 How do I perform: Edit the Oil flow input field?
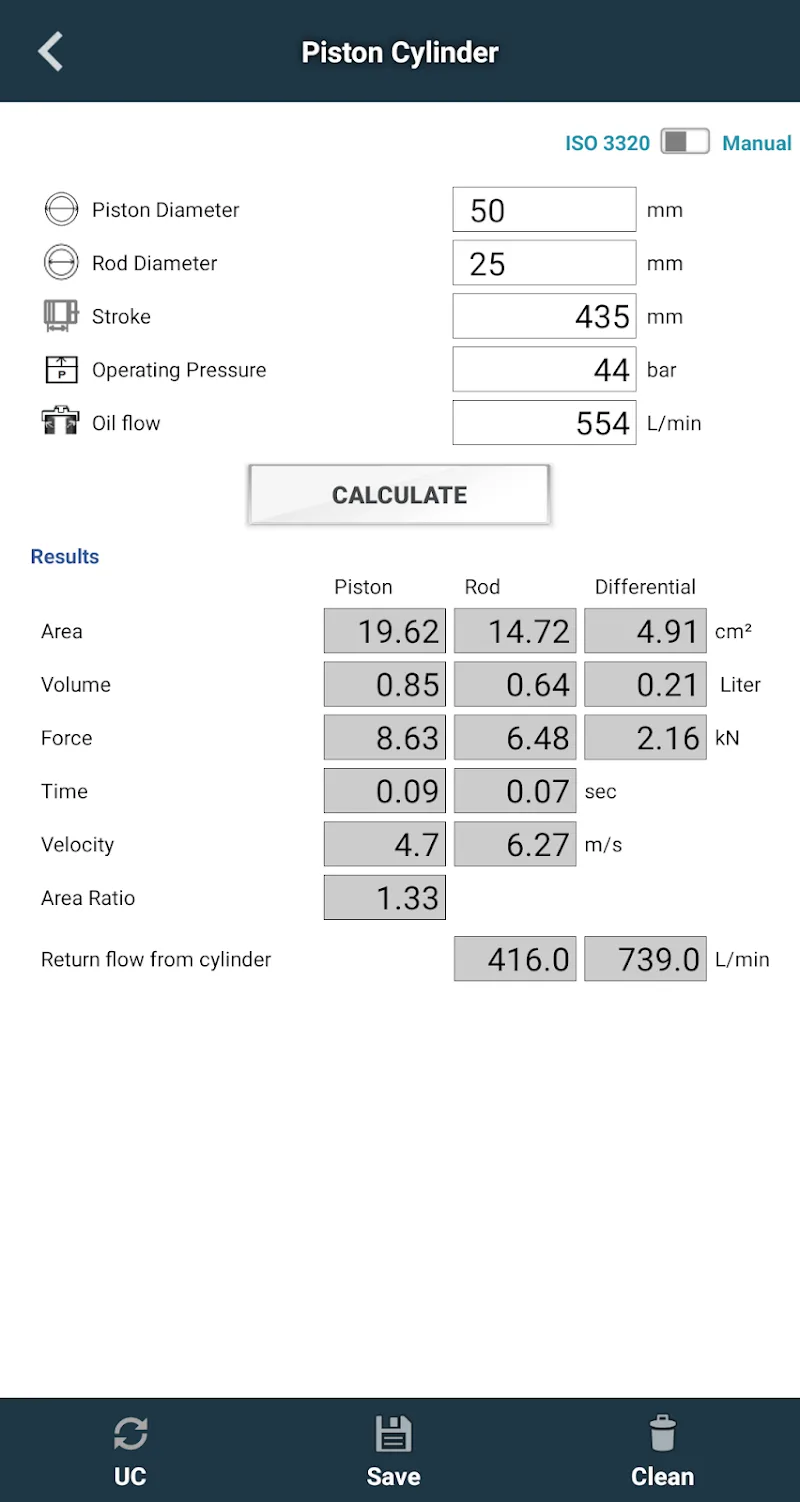point(544,423)
